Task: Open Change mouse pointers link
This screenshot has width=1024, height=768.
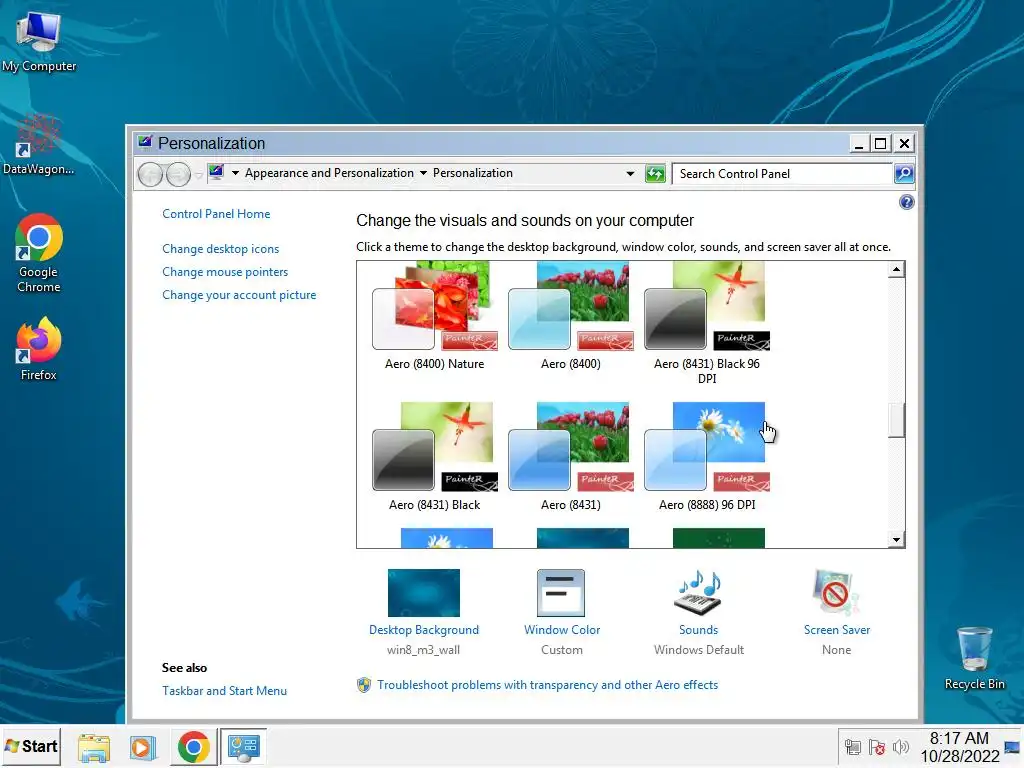Action: [x=225, y=272]
